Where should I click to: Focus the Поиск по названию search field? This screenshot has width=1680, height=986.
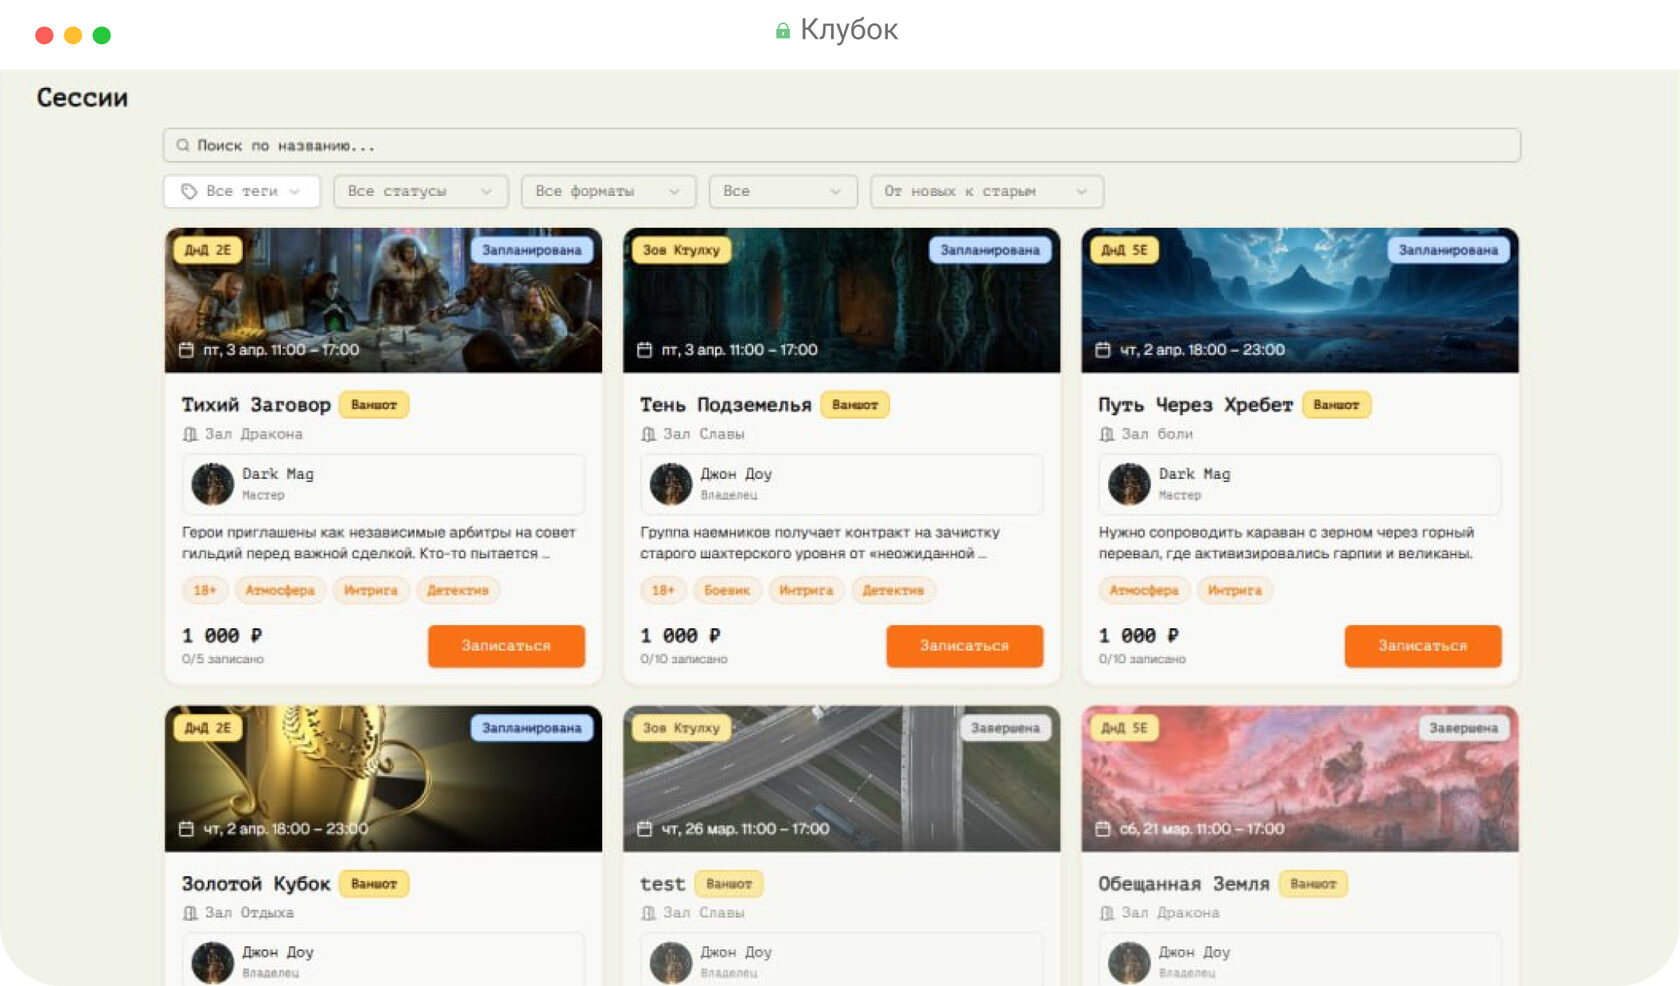tap(842, 145)
